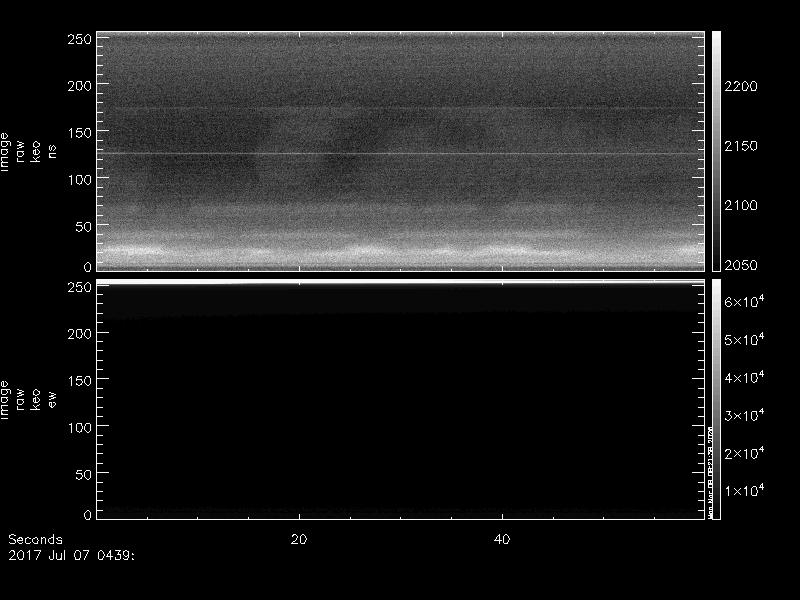Click the bright horizontal line in upper keogram
Image resolution: width=800 pixels, height=600 pixels.
click(400, 153)
